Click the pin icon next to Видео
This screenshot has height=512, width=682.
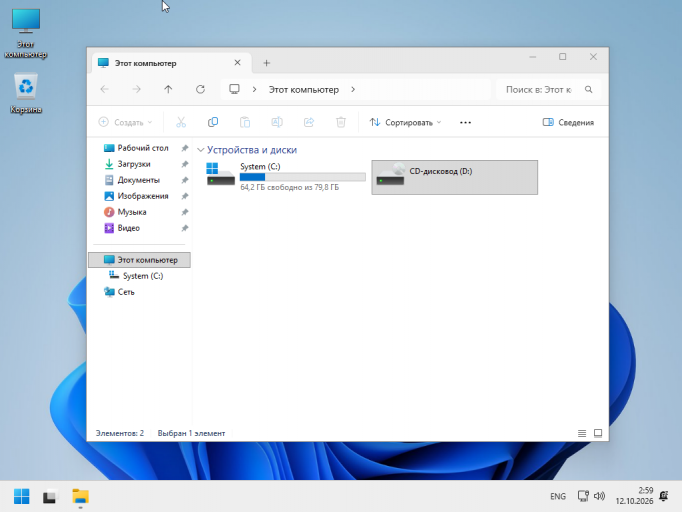pyautogui.click(x=185, y=228)
